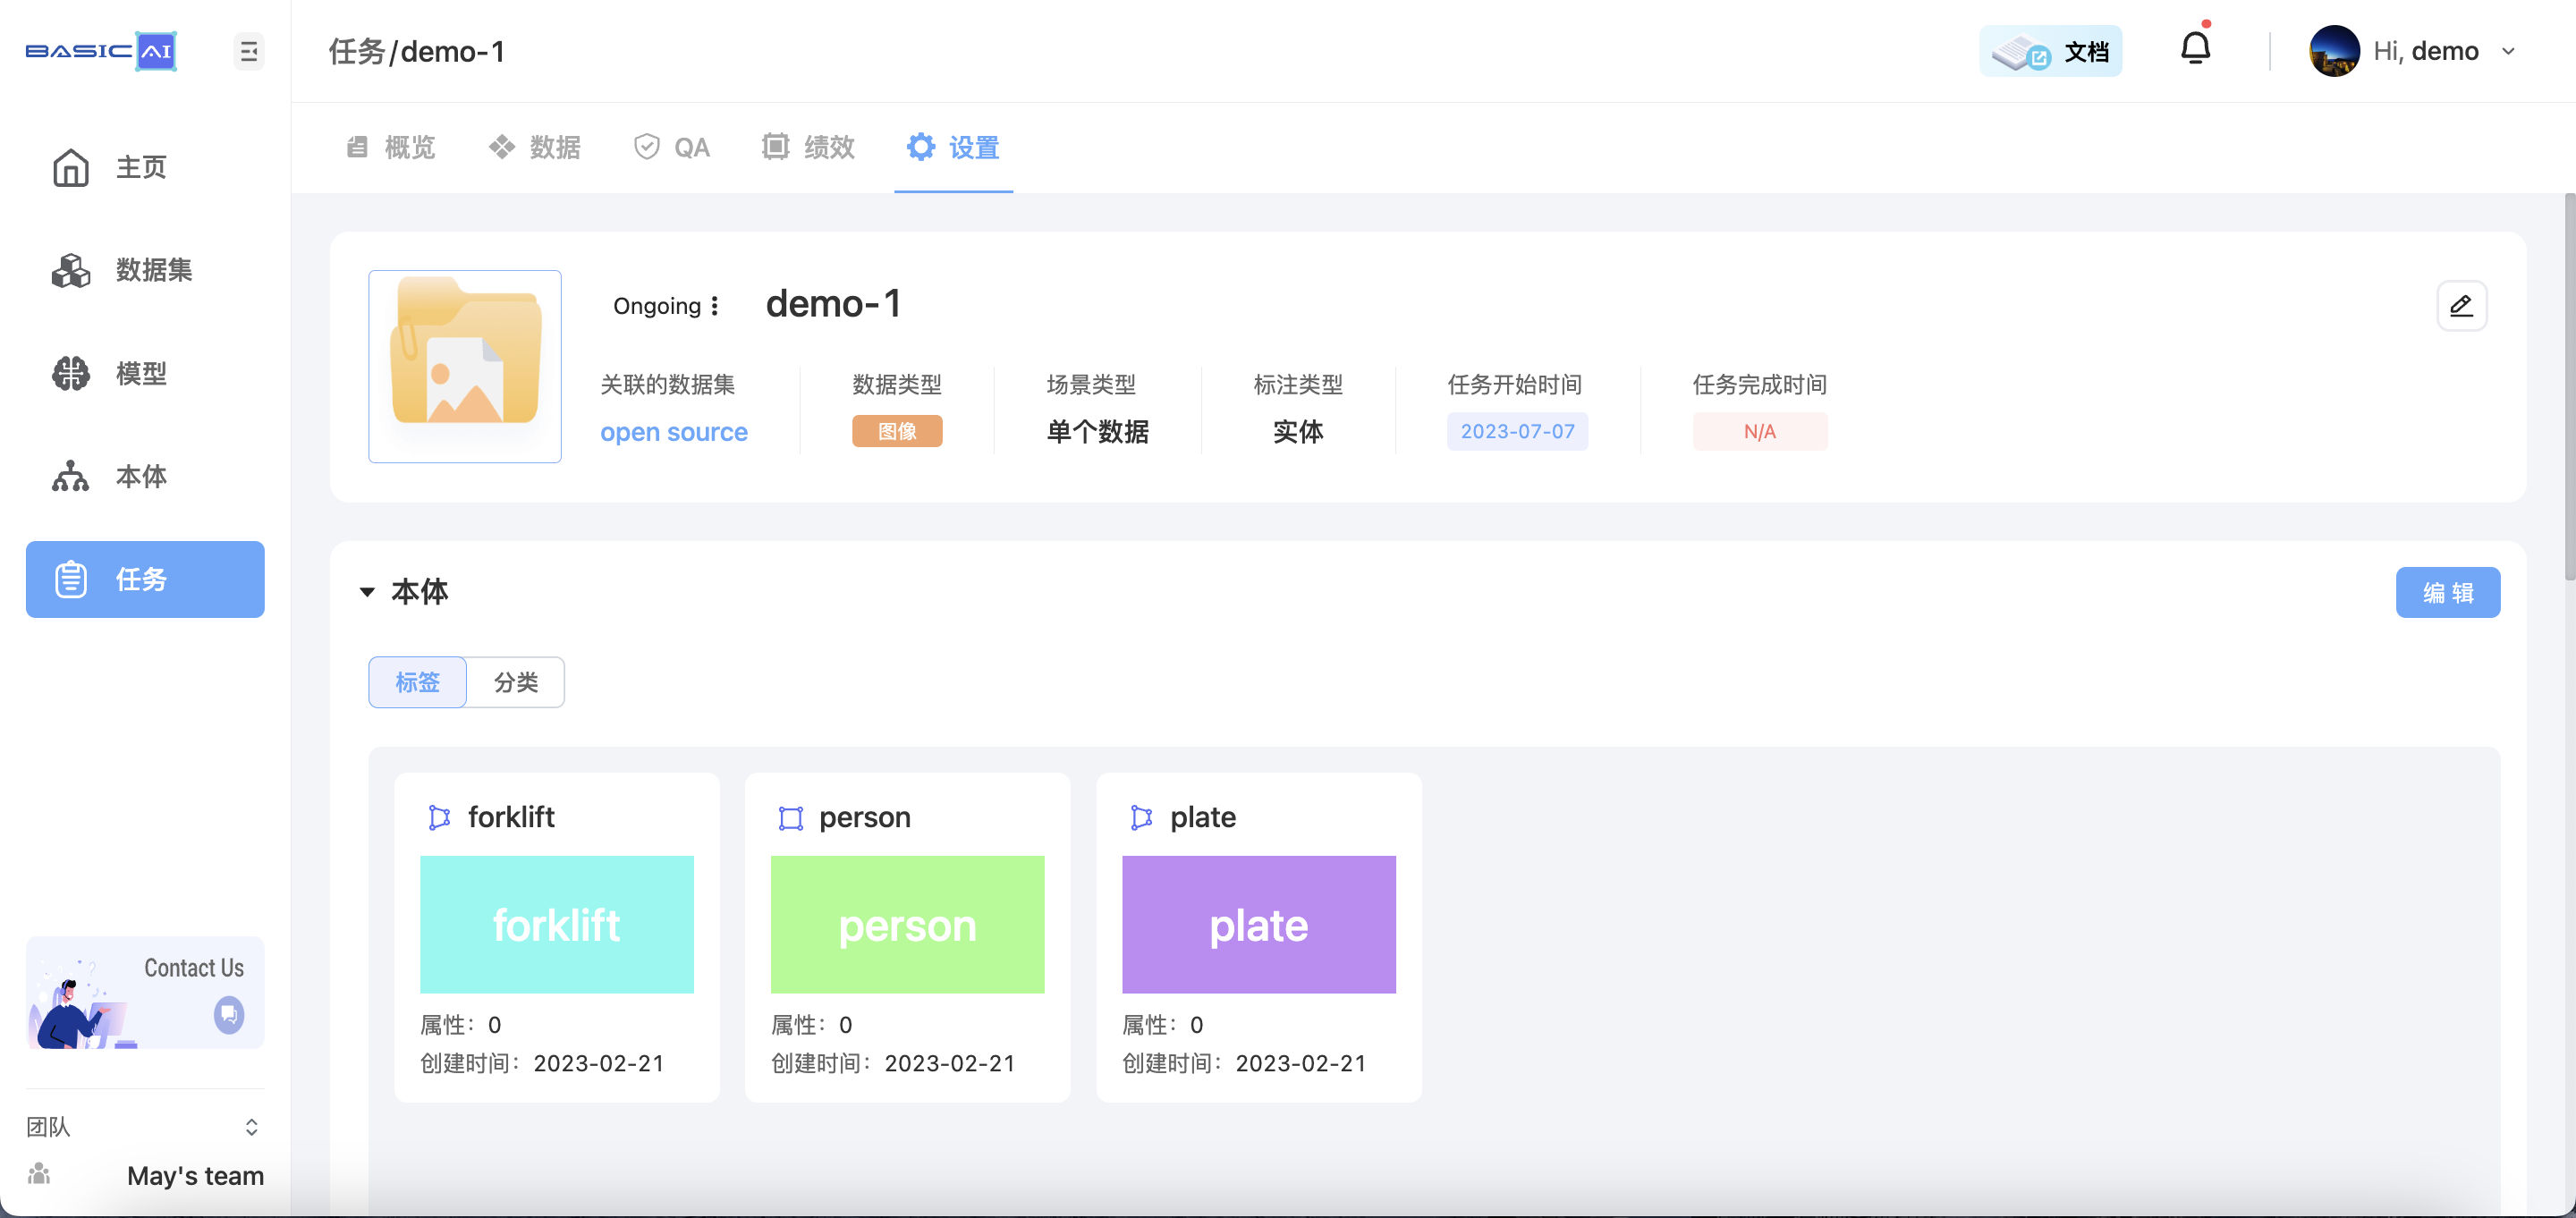Open Contact Us chat bubble icon

pos(229,1014)
